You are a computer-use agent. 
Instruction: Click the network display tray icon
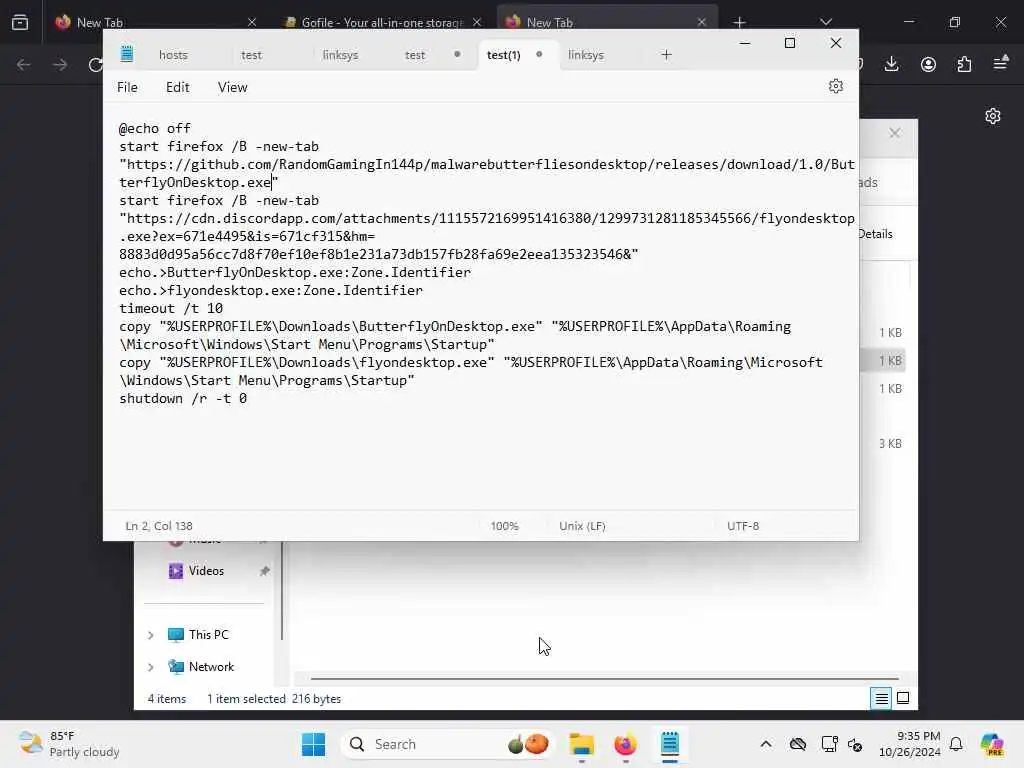(x=829, y=744)
